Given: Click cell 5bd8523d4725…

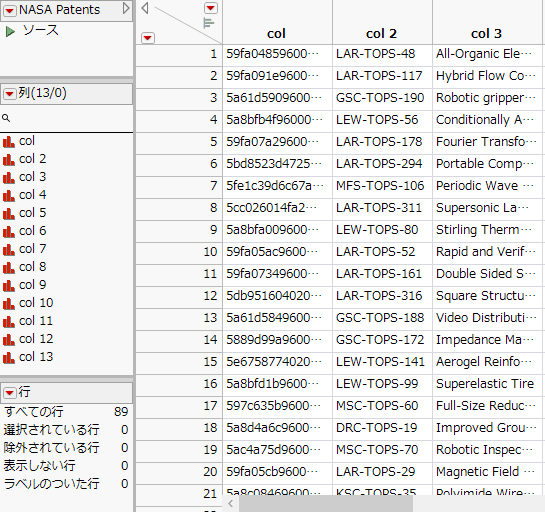Looking at the screenshot, I should coord(277,164).
